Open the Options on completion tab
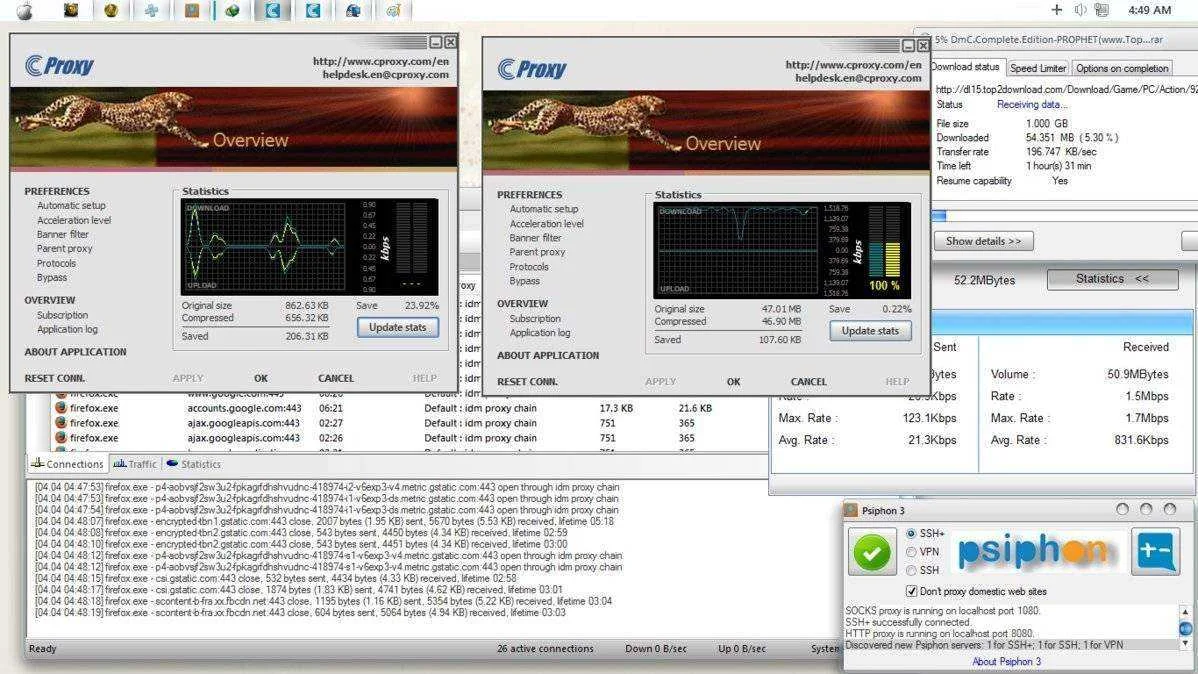 [1122, 68]
